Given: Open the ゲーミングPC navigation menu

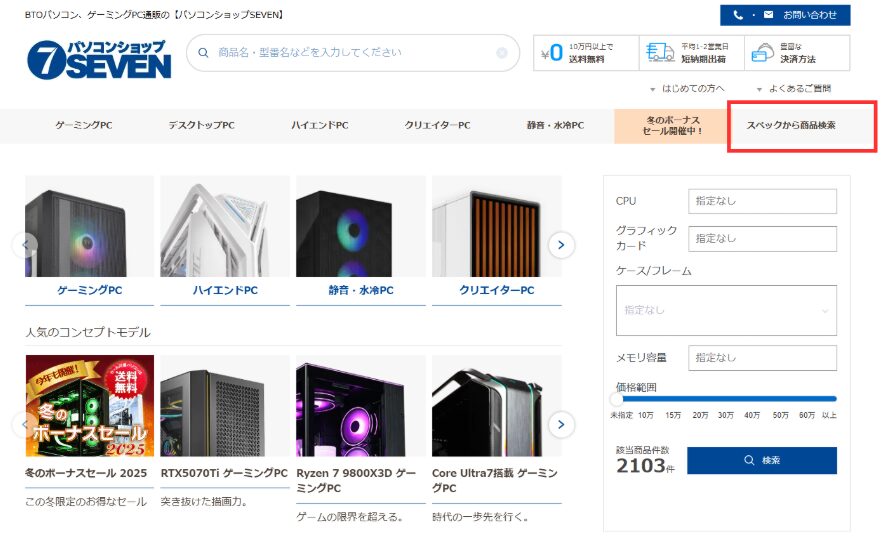Looking at the screenshot, I should tap(84, 126).
